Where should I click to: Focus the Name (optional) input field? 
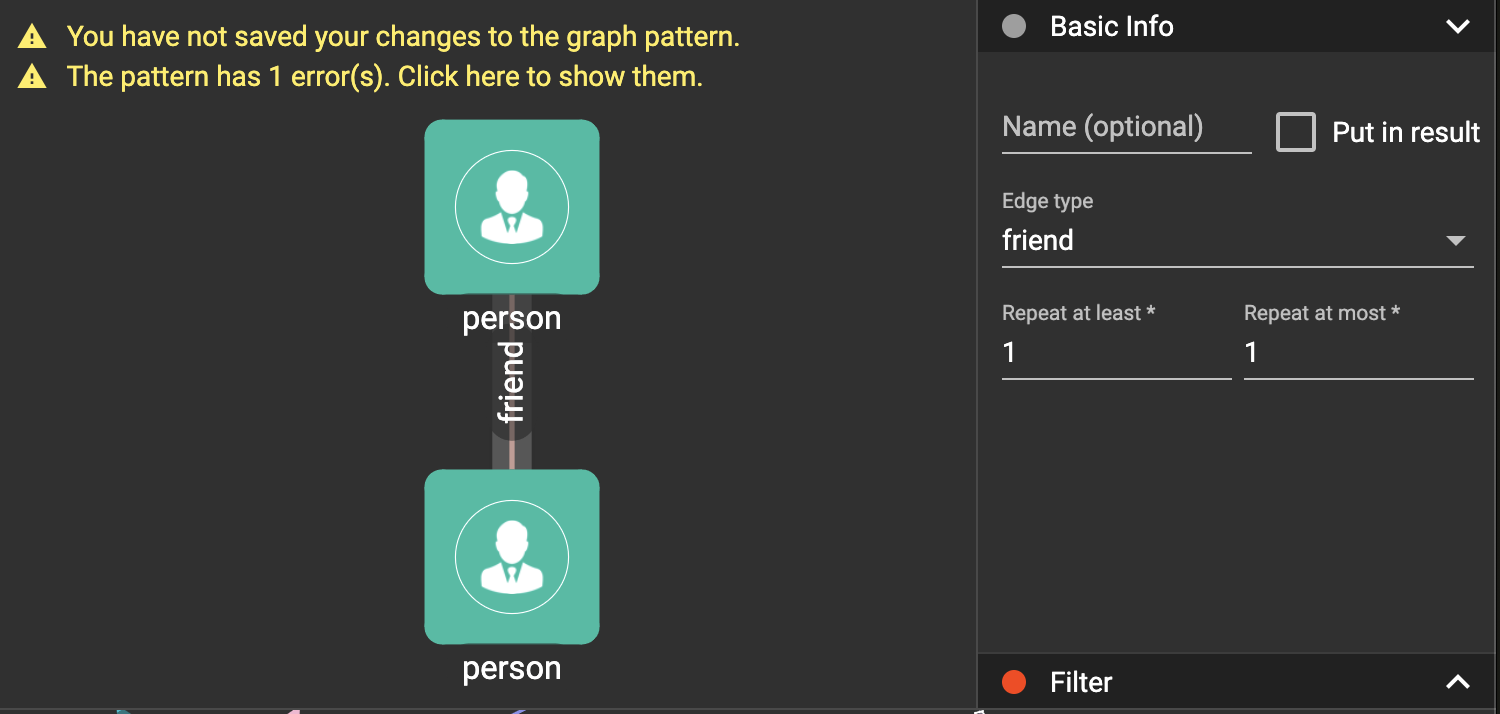point(1126,128)
